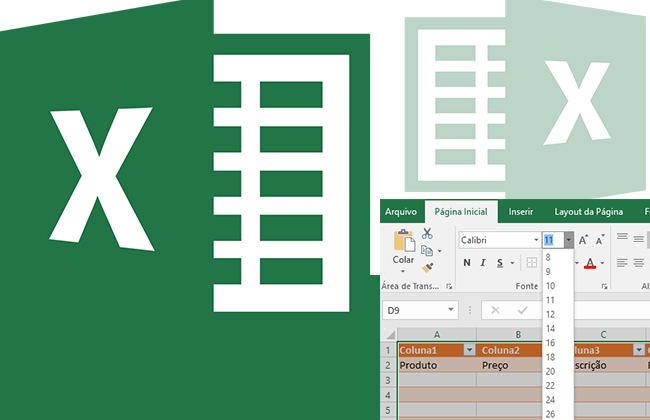650x420 pixels.
Task: Open the Copy button dropdown arrow
Action: [439, 251]
